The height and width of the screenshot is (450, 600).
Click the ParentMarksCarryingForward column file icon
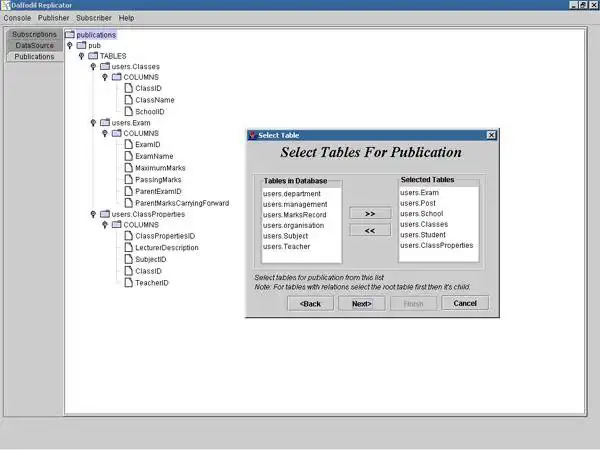(129, 203)
